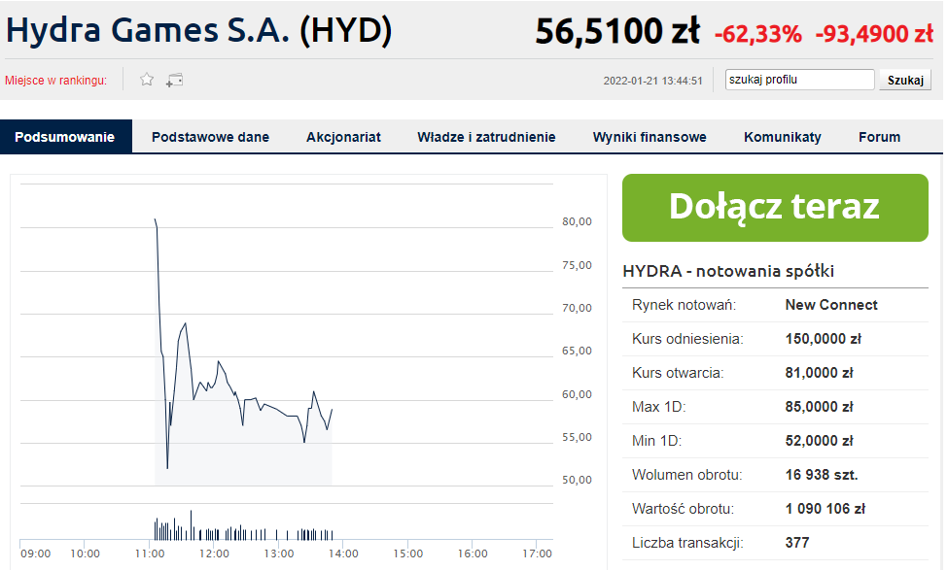Open the Podsumowanie tab

tap(65, 137)
